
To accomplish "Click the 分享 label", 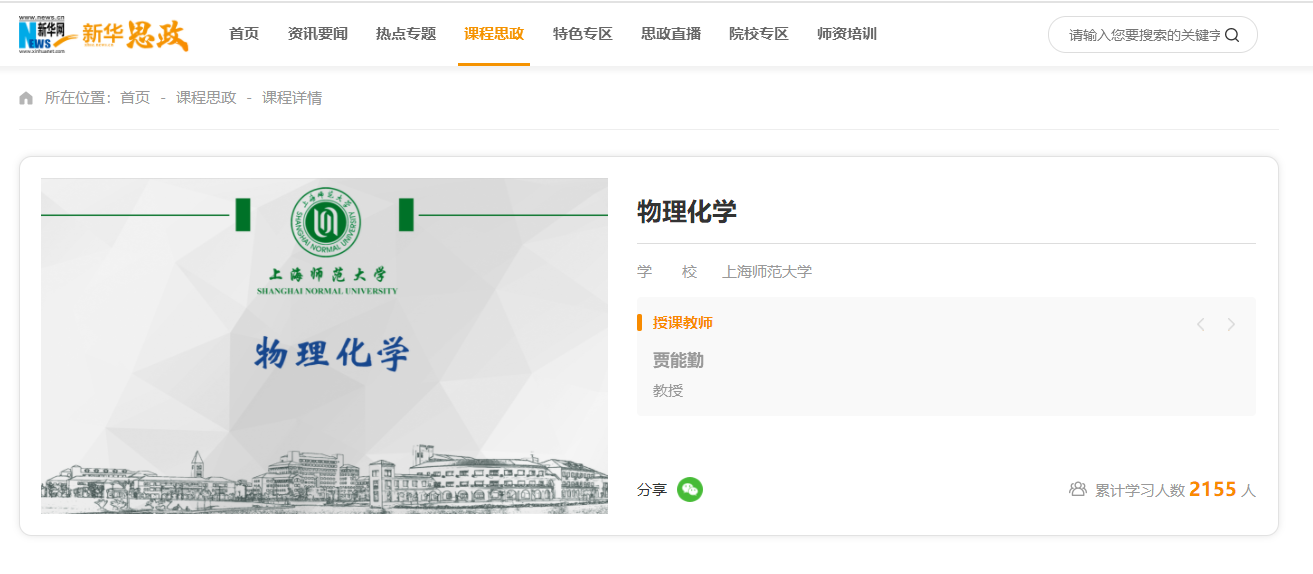I will (x=652, y=490).
